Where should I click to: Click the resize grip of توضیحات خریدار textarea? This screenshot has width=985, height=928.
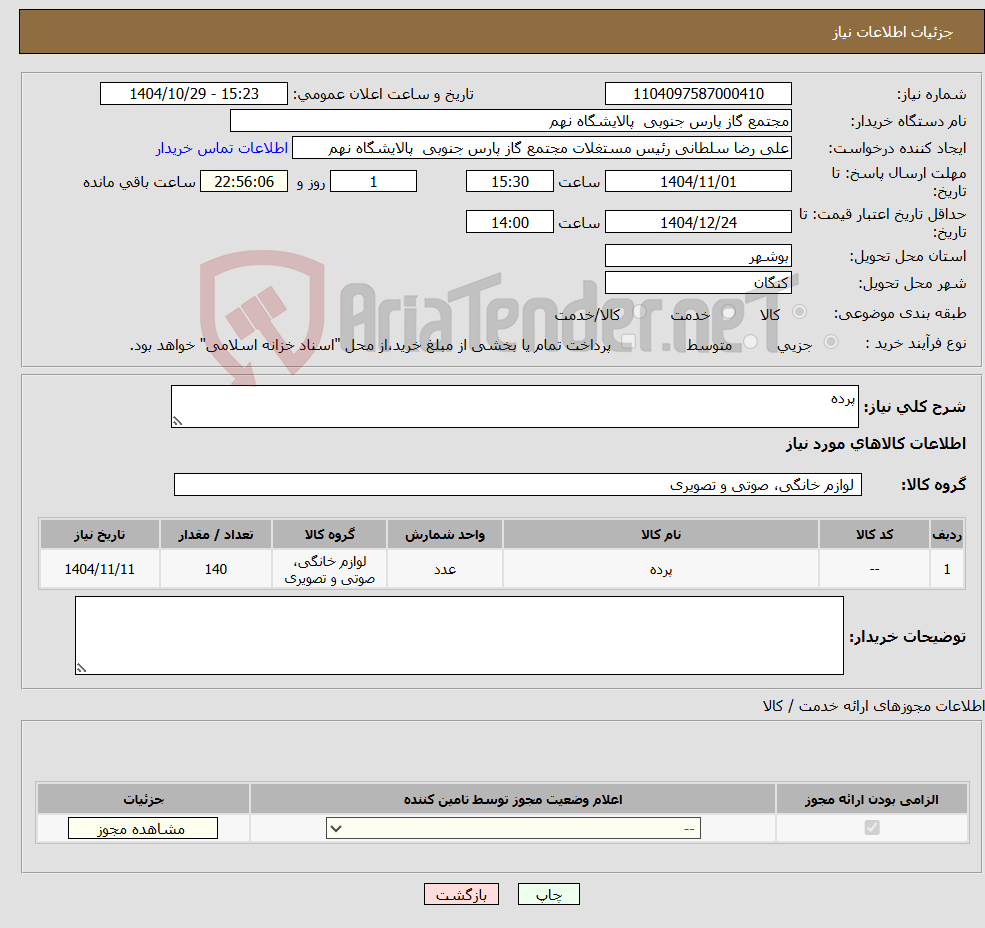pos(81,666)
